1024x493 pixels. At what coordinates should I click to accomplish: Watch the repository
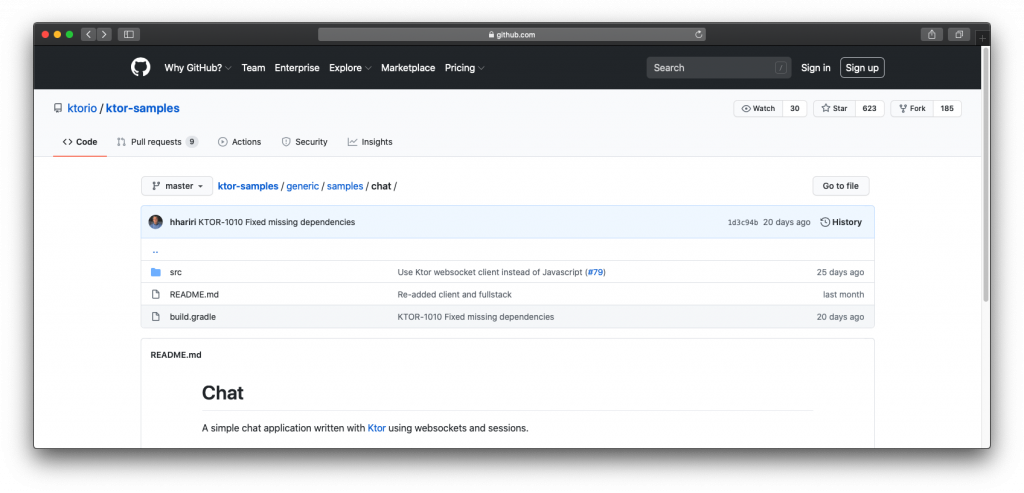tap(758, 108)
